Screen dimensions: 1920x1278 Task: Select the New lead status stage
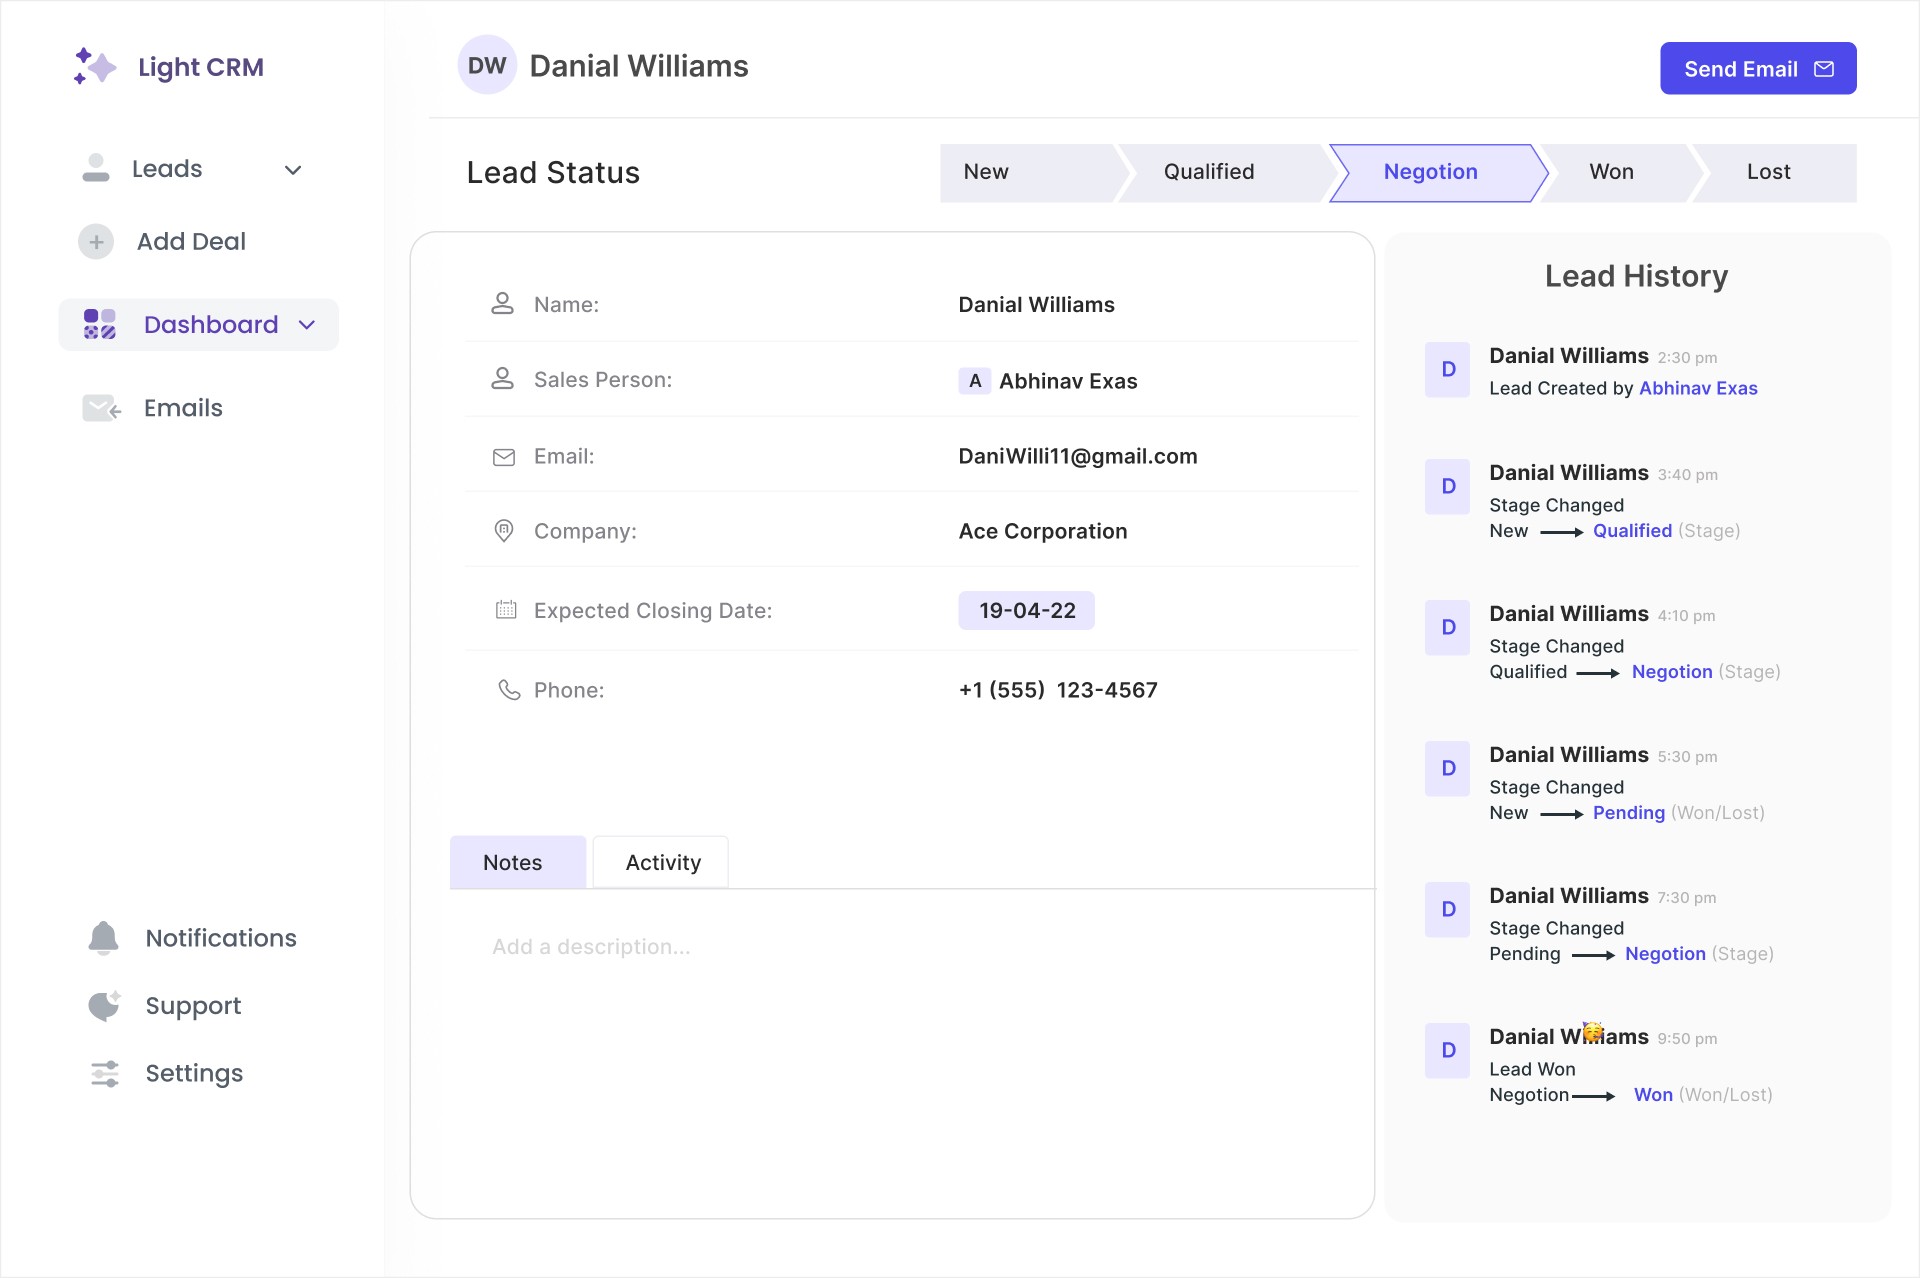tap(986, 172)
